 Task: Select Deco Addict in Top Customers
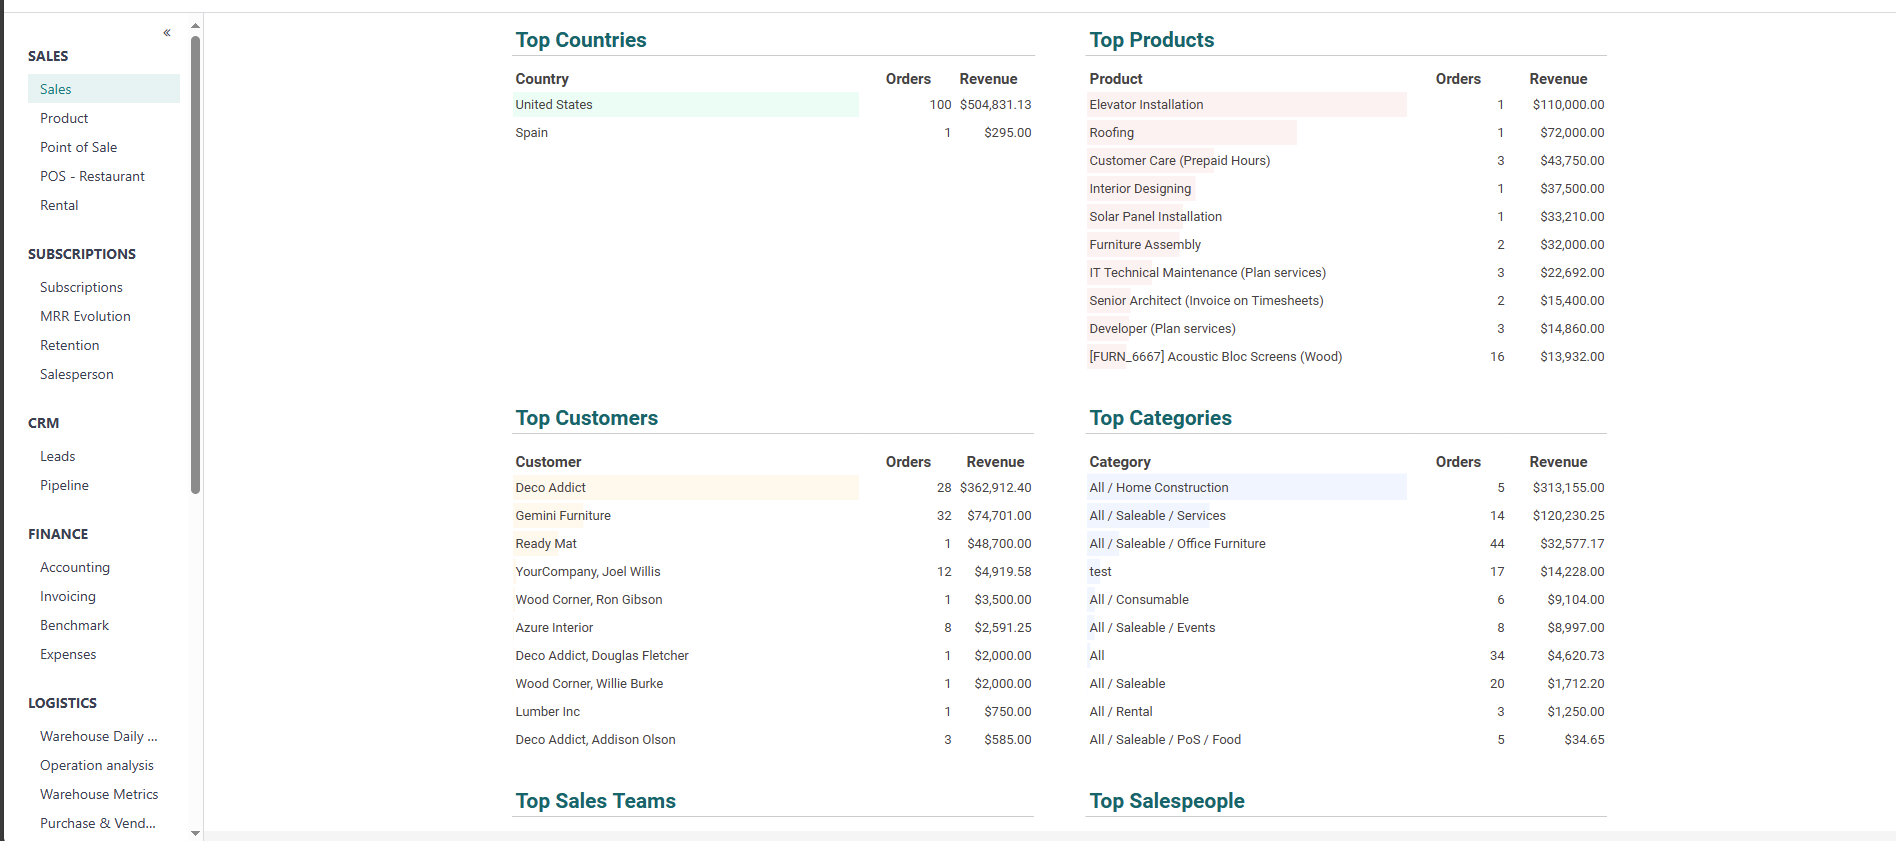tap(551, 488)
